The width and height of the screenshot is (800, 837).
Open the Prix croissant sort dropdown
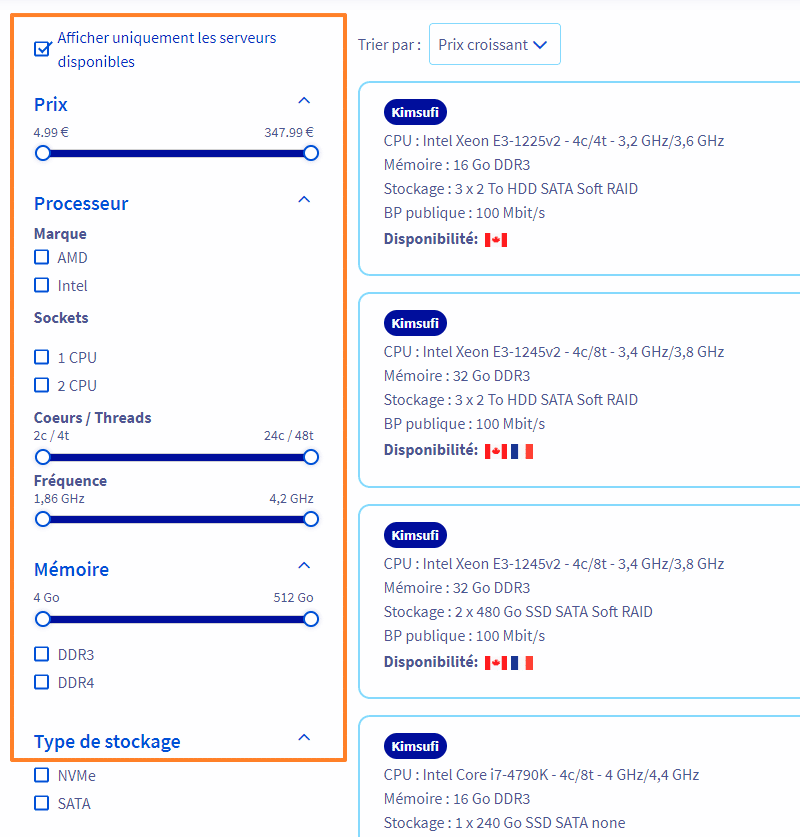[x=494, y=45]
